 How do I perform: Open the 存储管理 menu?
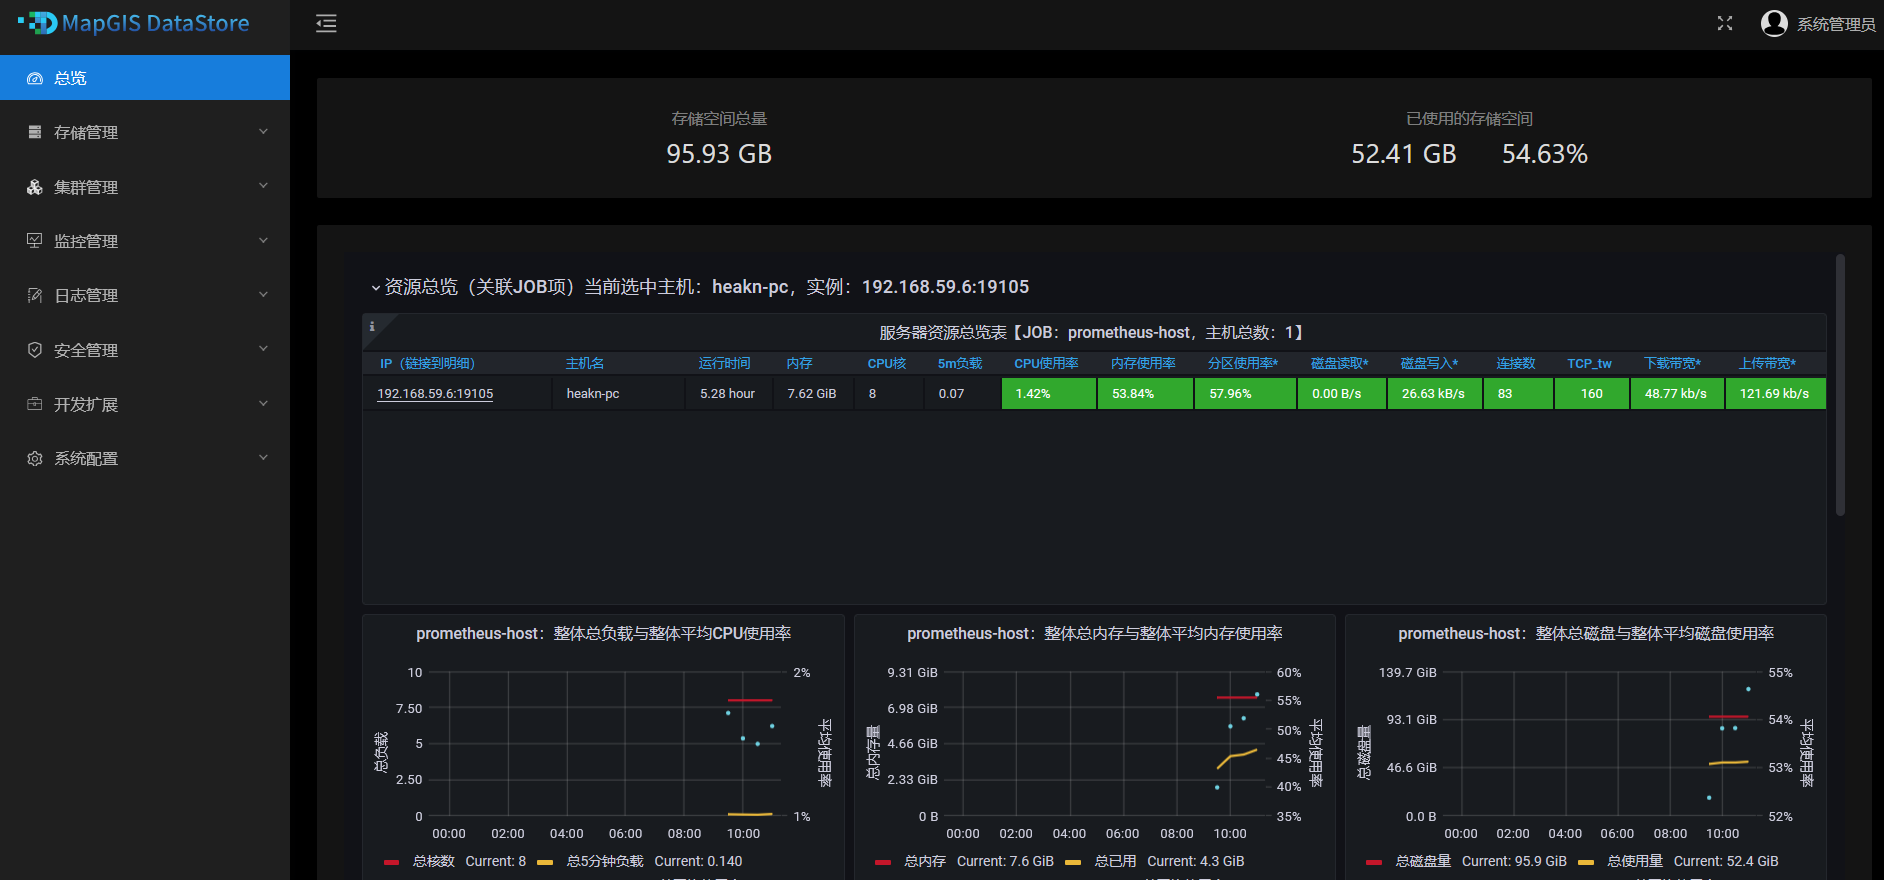tap(145, 132)
